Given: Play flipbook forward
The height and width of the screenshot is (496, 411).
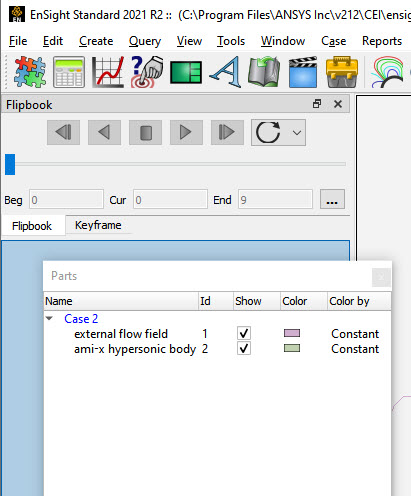Looking at the screenshot, I should pyautogui.click(x=186, y=132).
